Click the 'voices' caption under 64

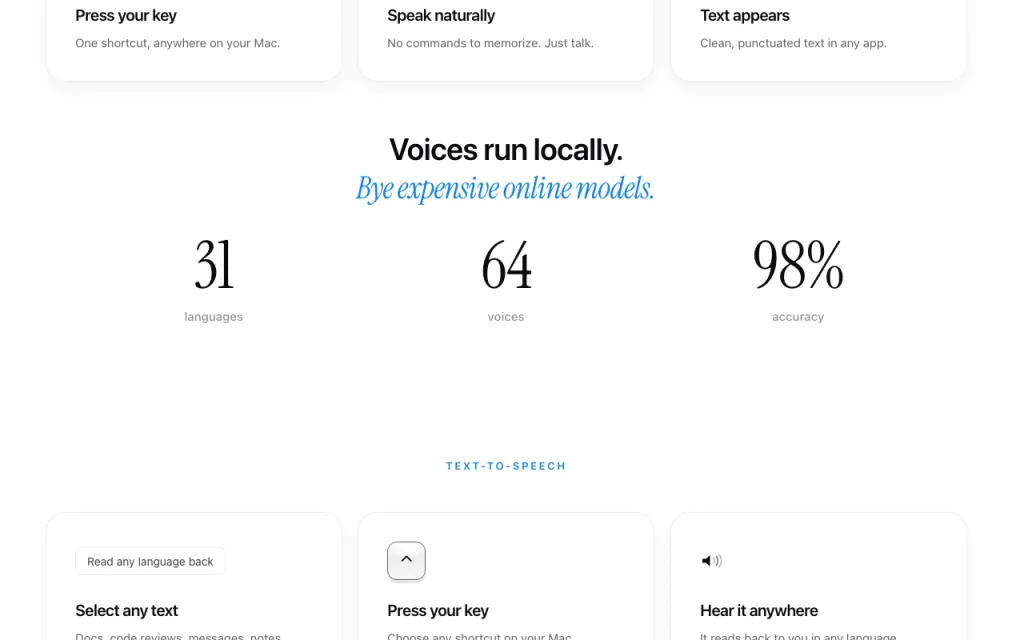505,317
